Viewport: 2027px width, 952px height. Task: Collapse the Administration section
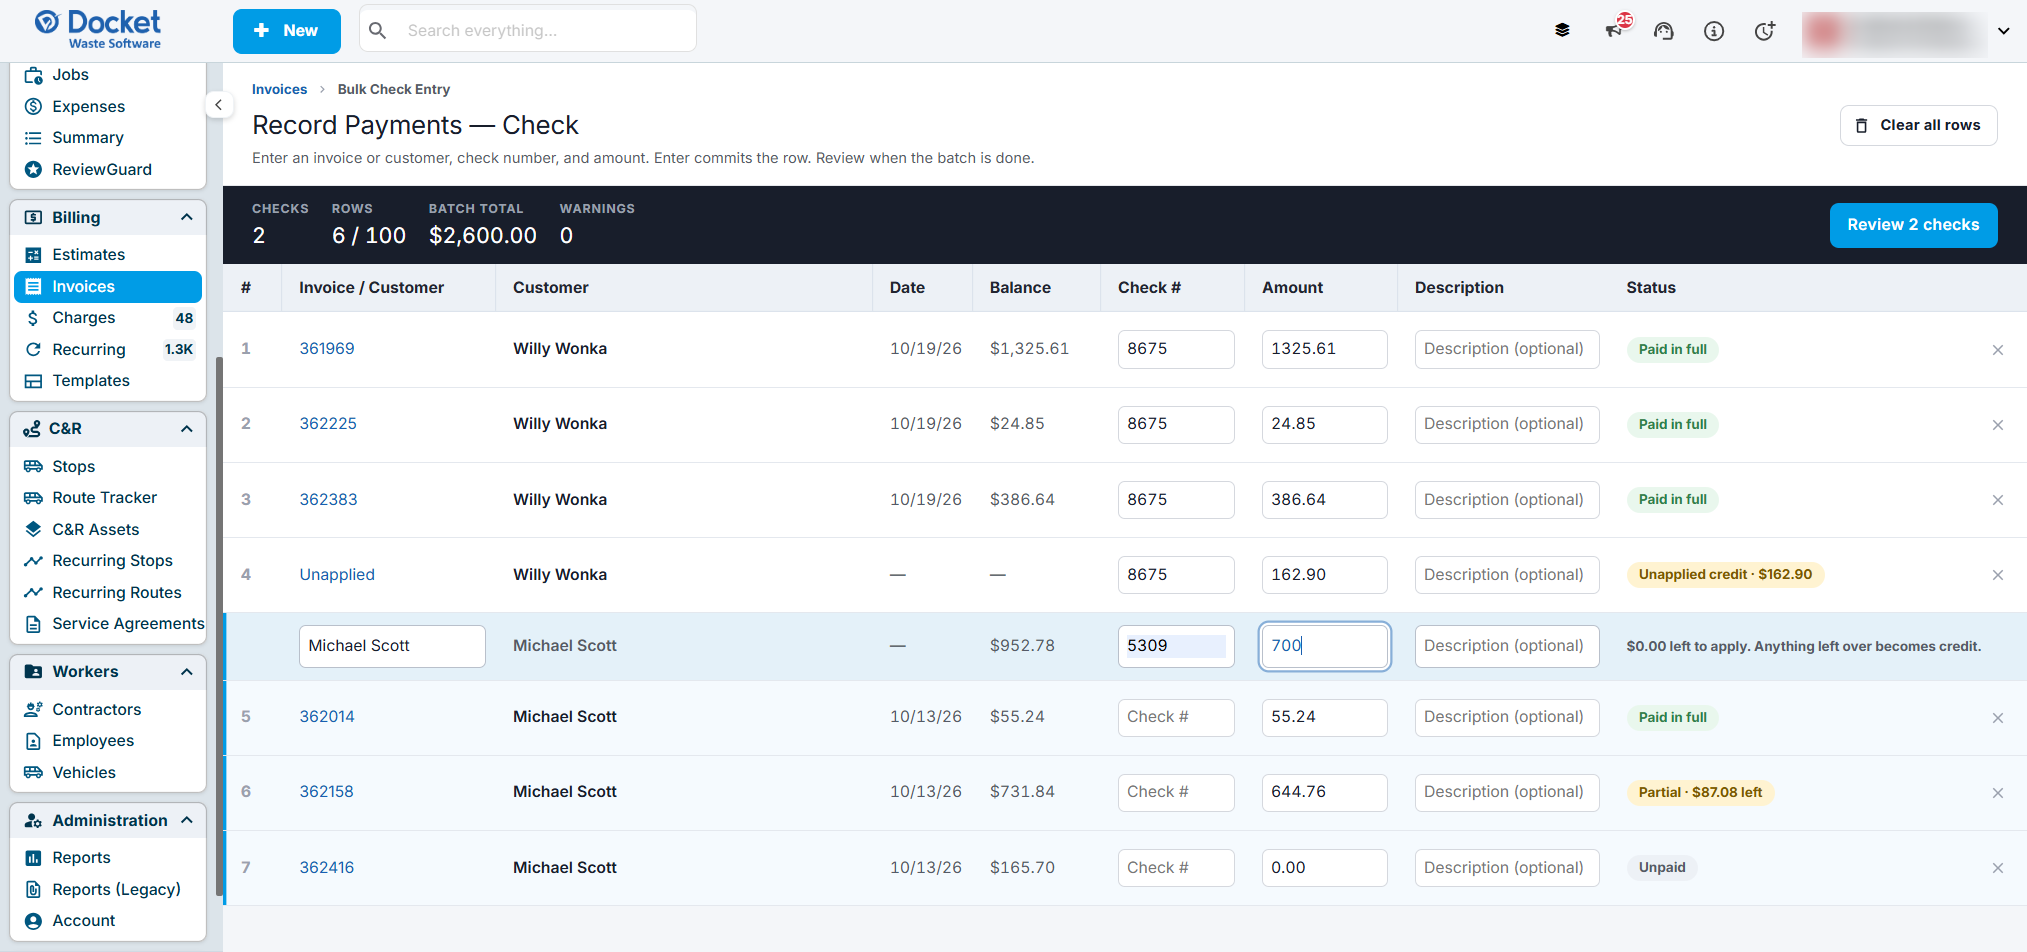point(186,821)
